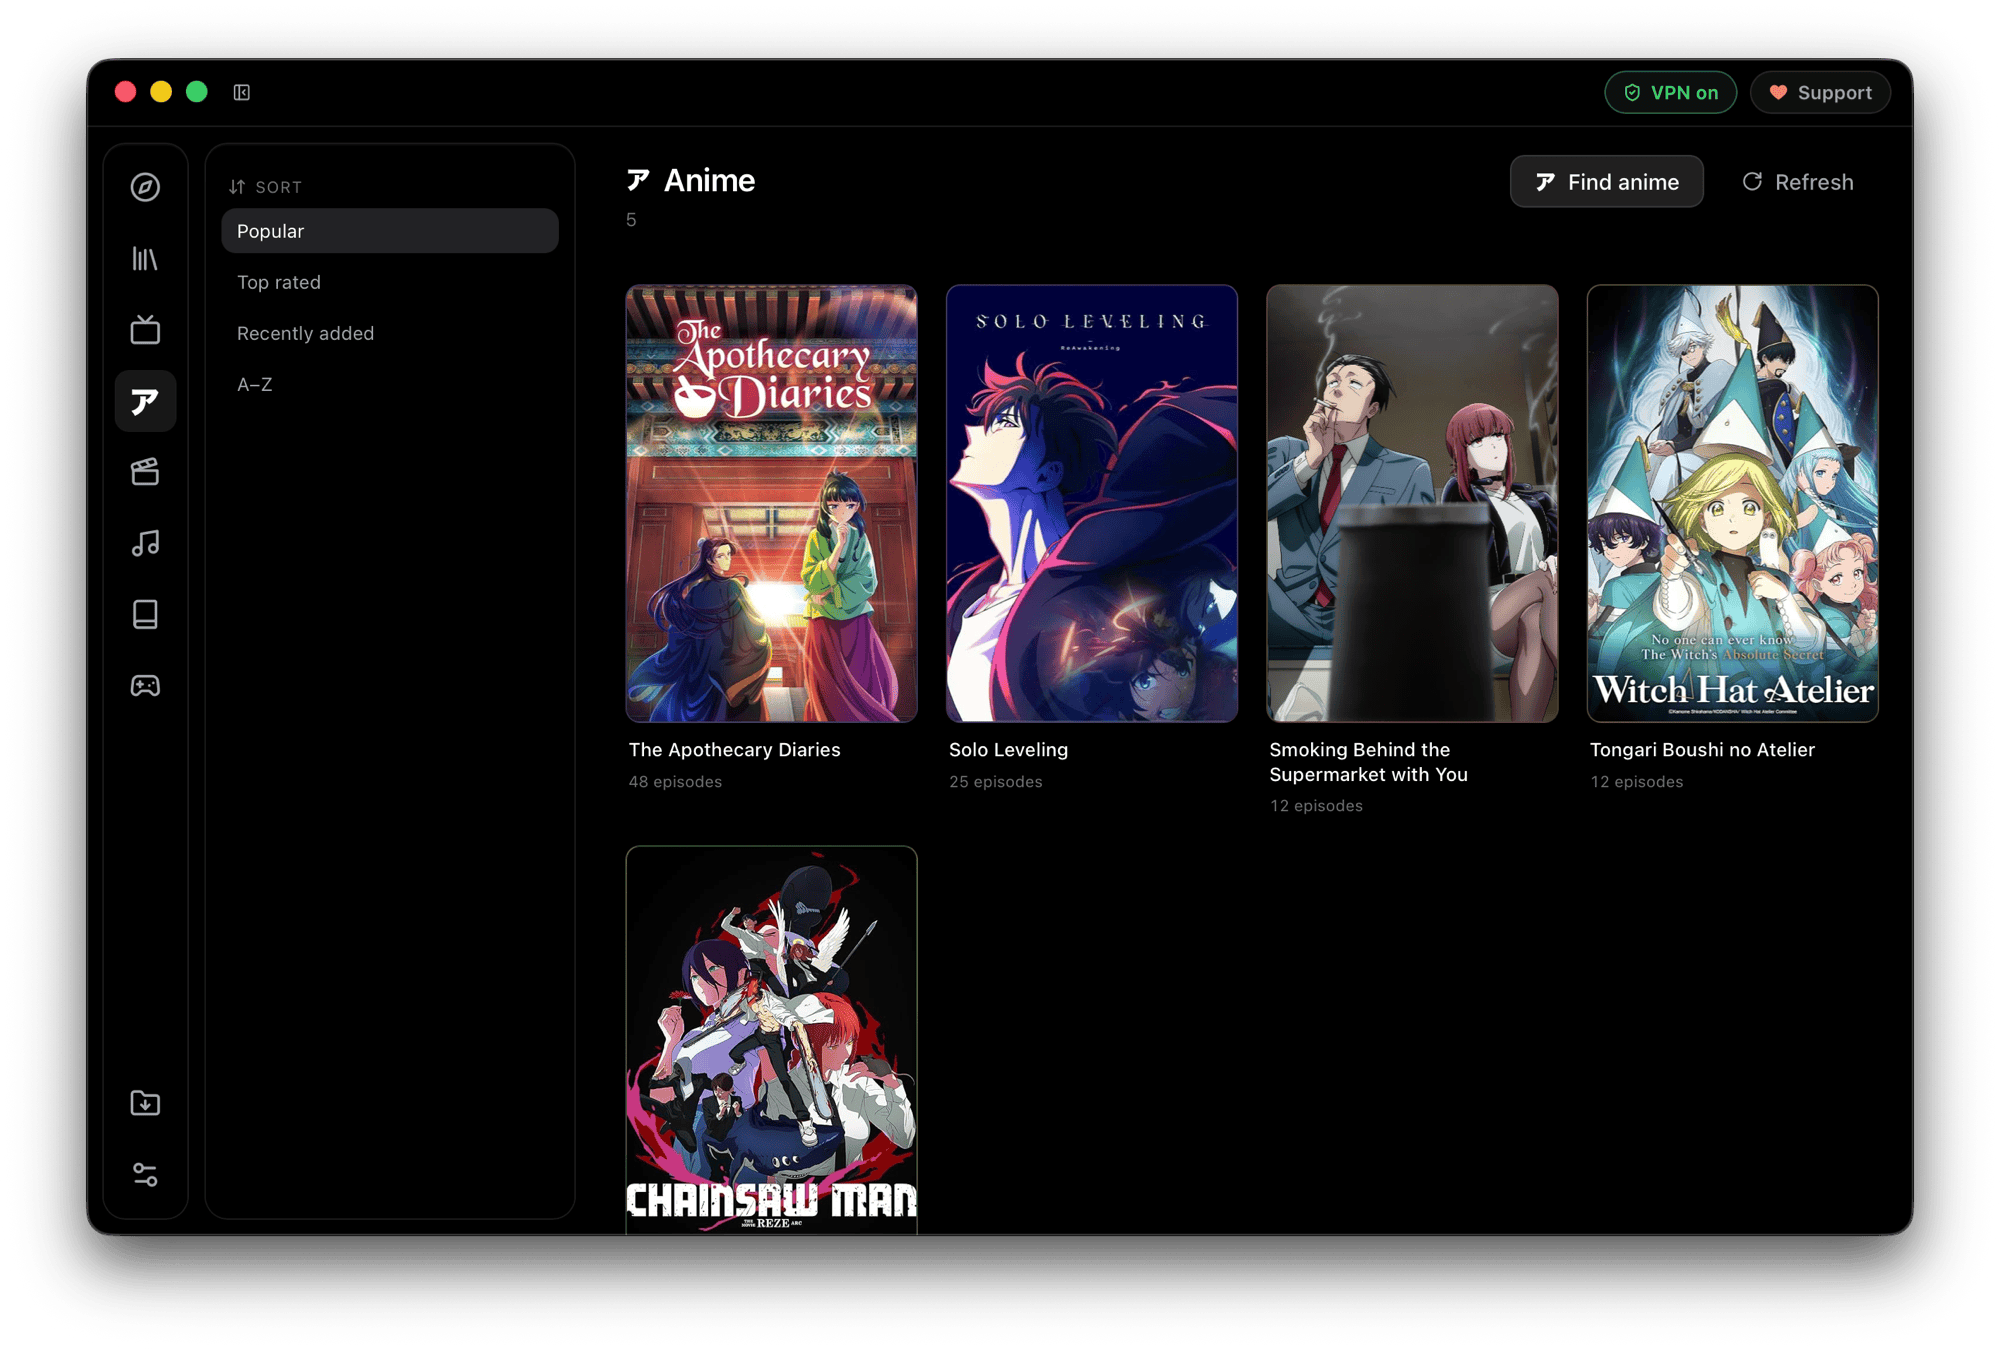Open the Settings sliders sidebar icon
Viewport: 2000px width, 1350px height.
(145, 1174)
